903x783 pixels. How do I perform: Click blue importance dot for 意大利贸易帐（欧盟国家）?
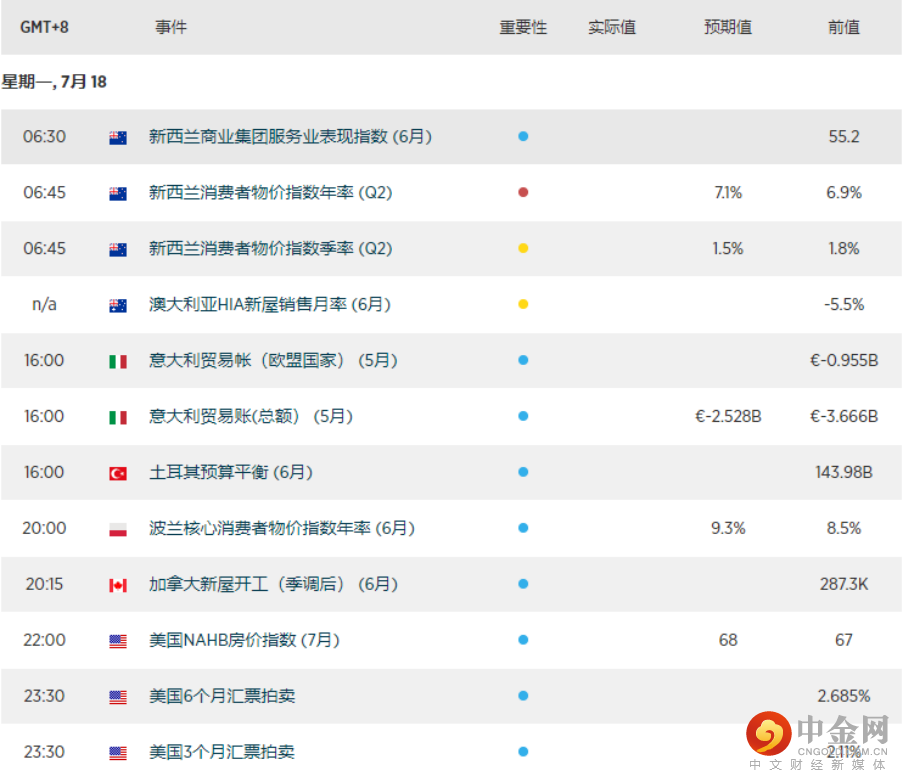point(523,360)
